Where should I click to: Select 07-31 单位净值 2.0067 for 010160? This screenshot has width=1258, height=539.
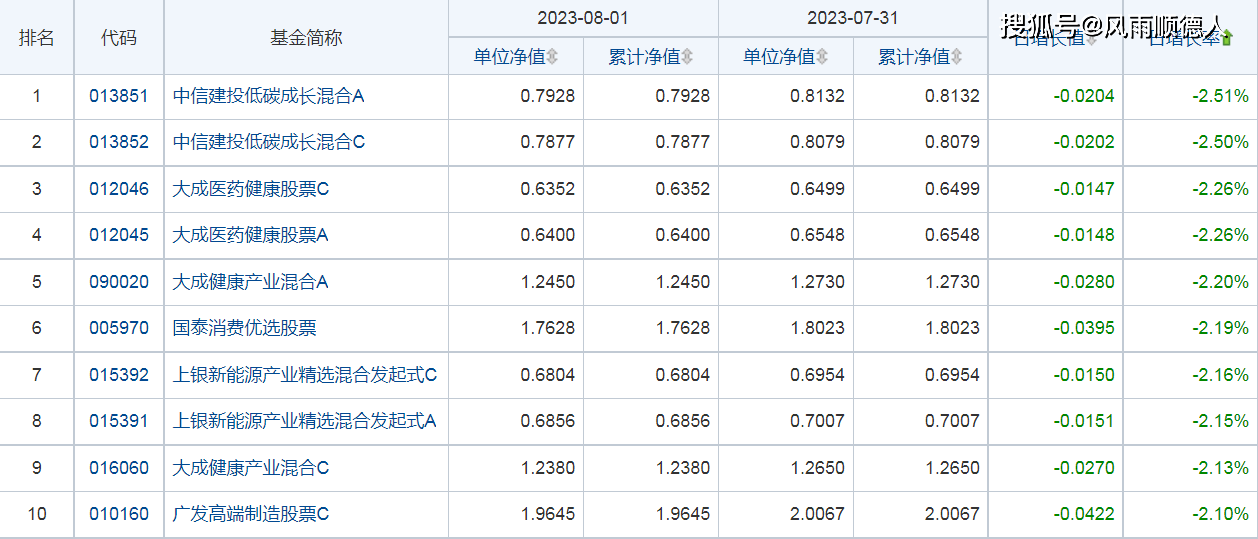pos(818,514)
